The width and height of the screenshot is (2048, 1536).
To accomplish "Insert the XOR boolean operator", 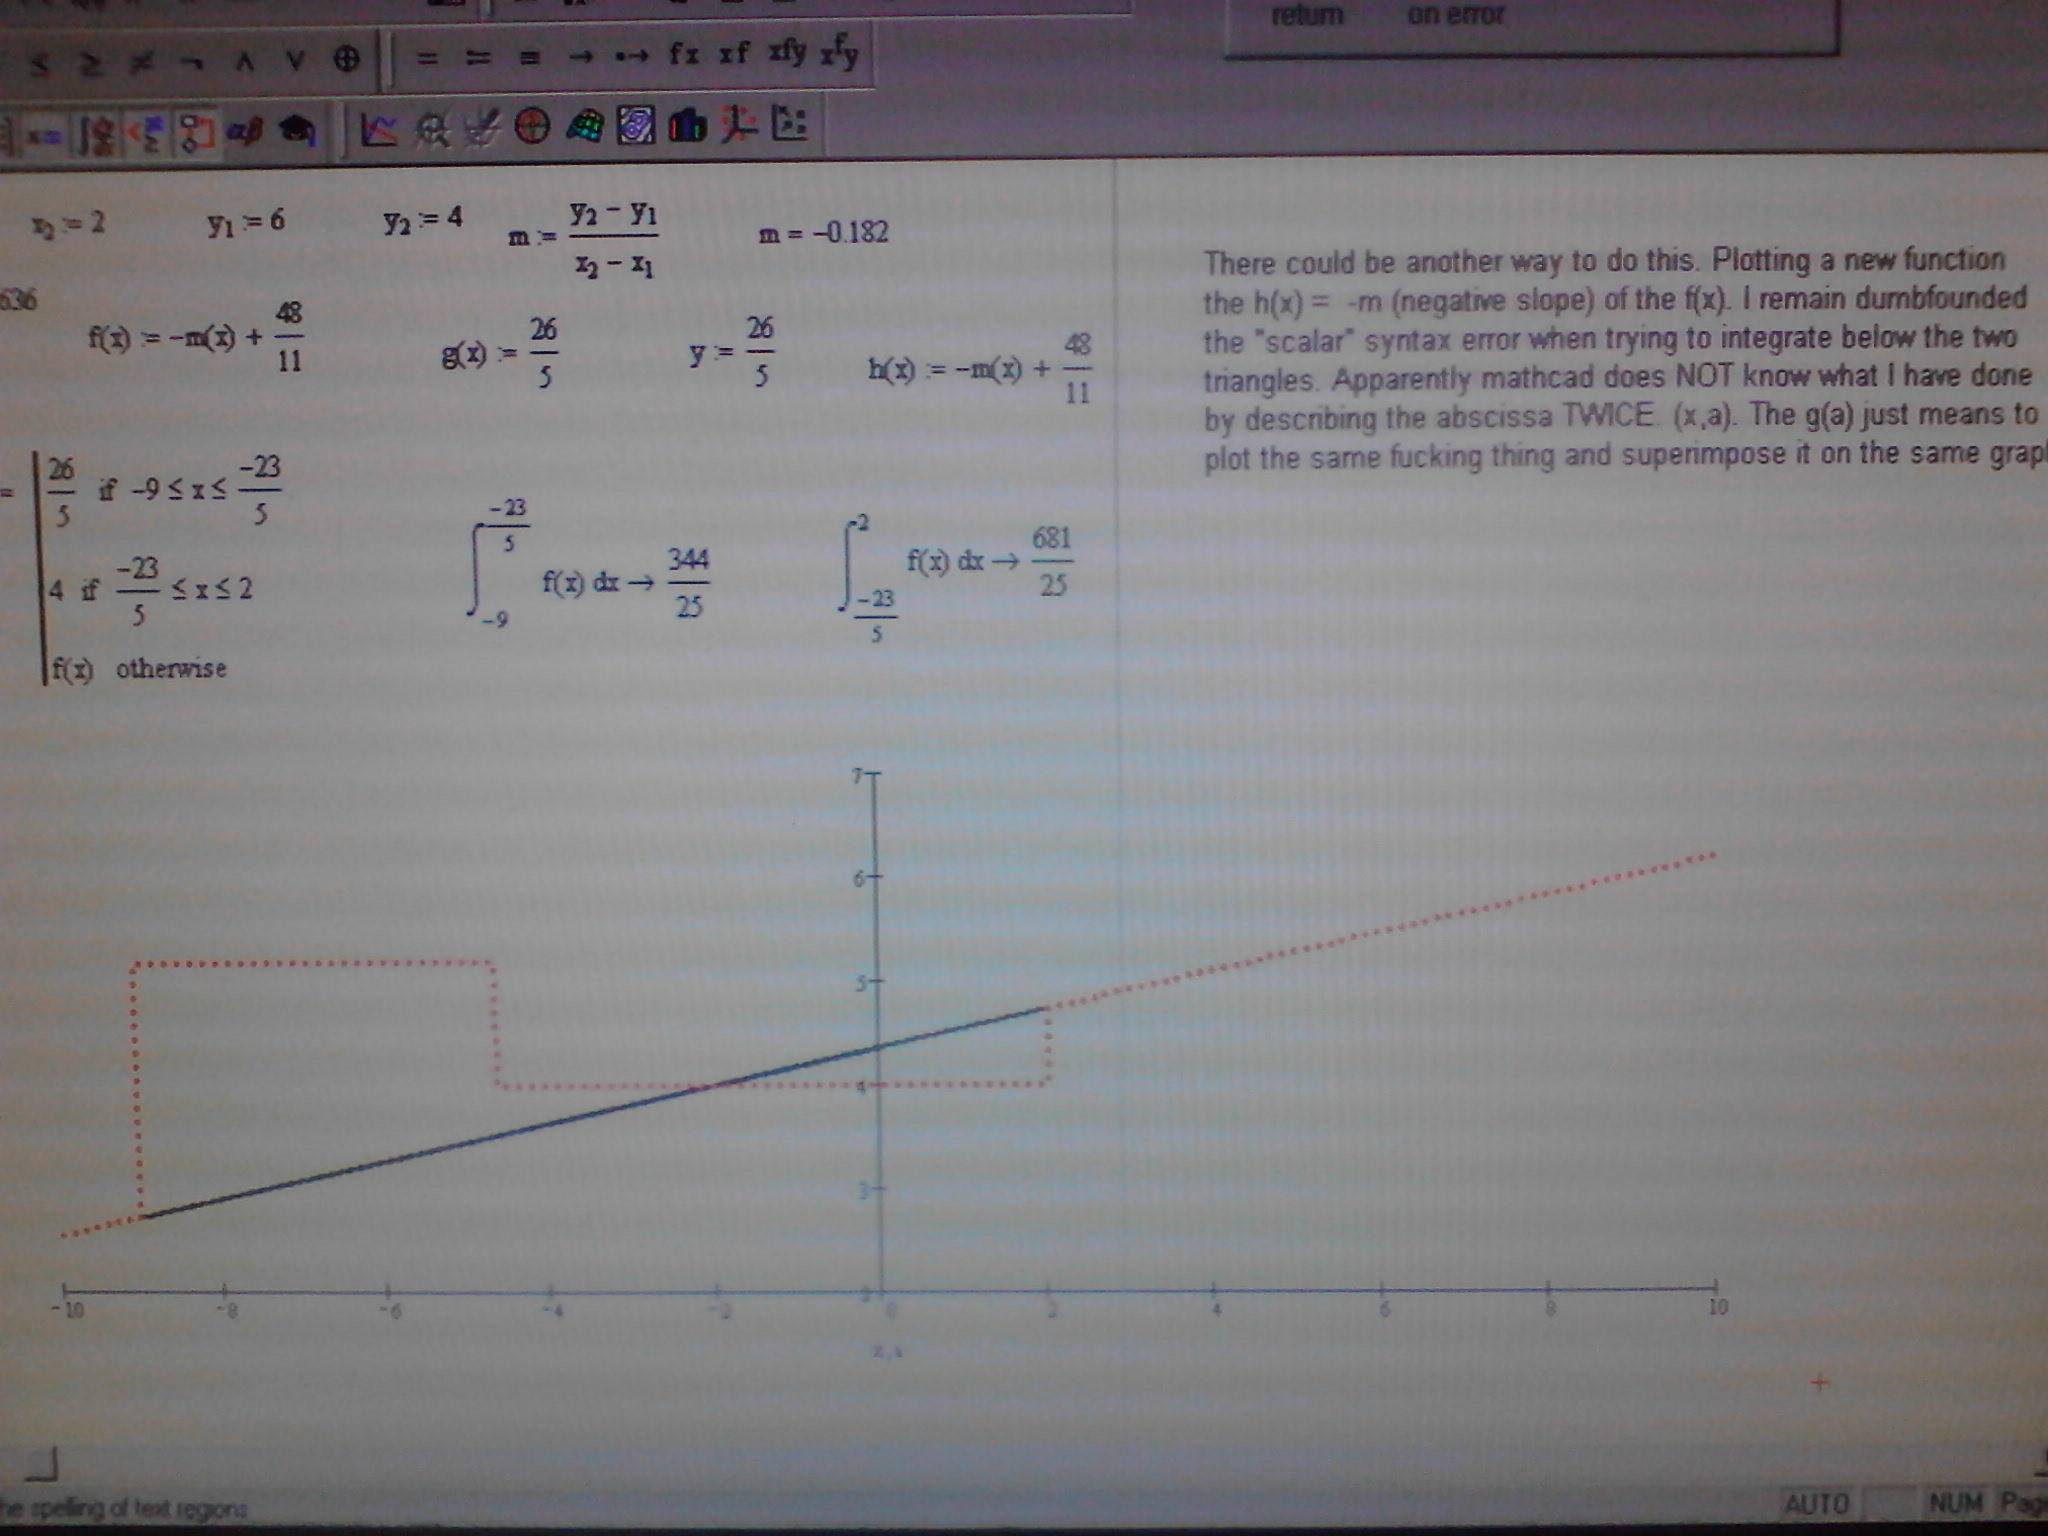I will click(345, 59).
